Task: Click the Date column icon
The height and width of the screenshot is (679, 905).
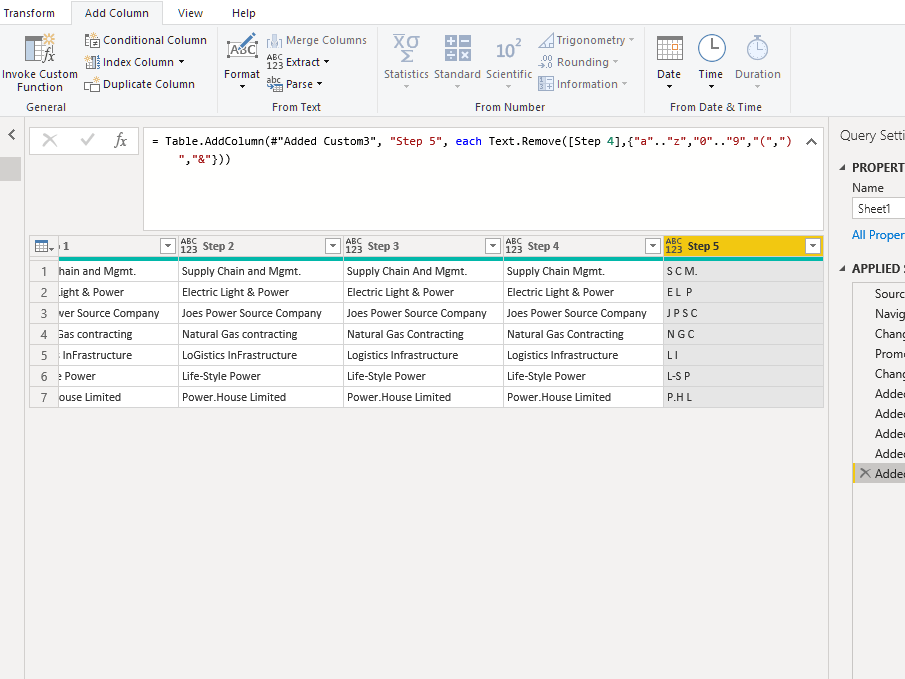Action: (669, 50)
